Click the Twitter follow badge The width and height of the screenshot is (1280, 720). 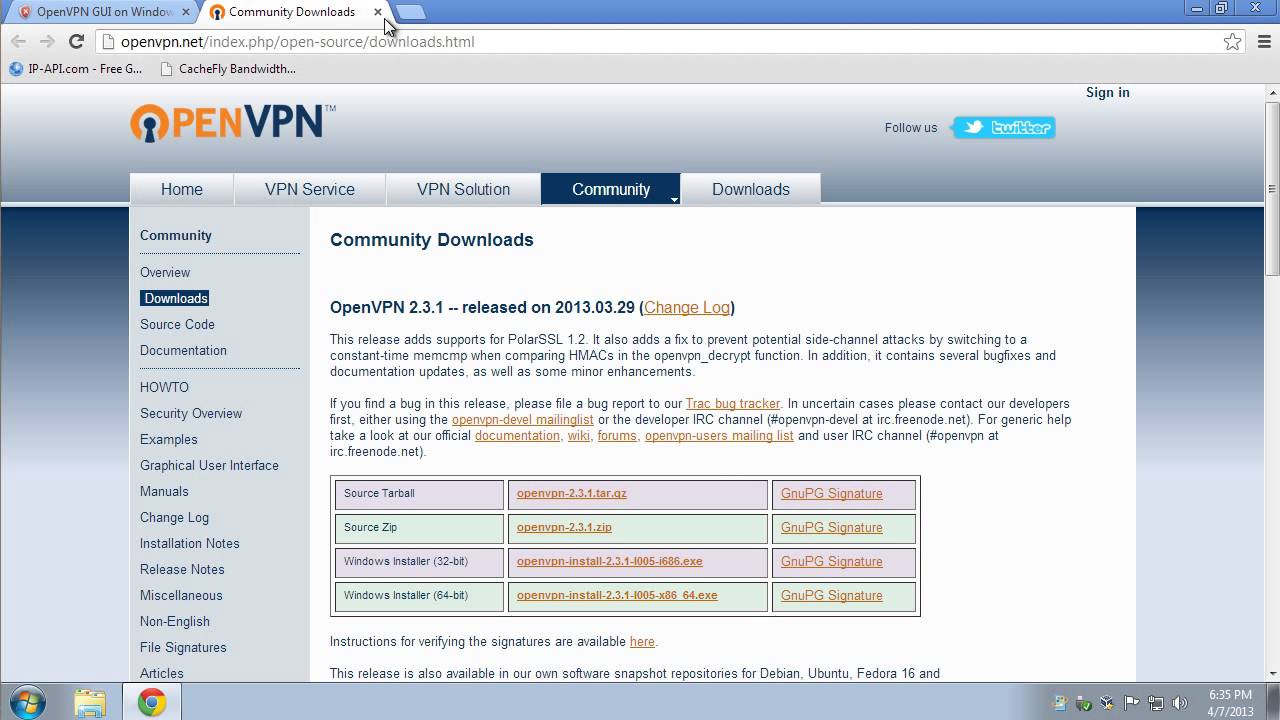click(x=1004, y=127)
